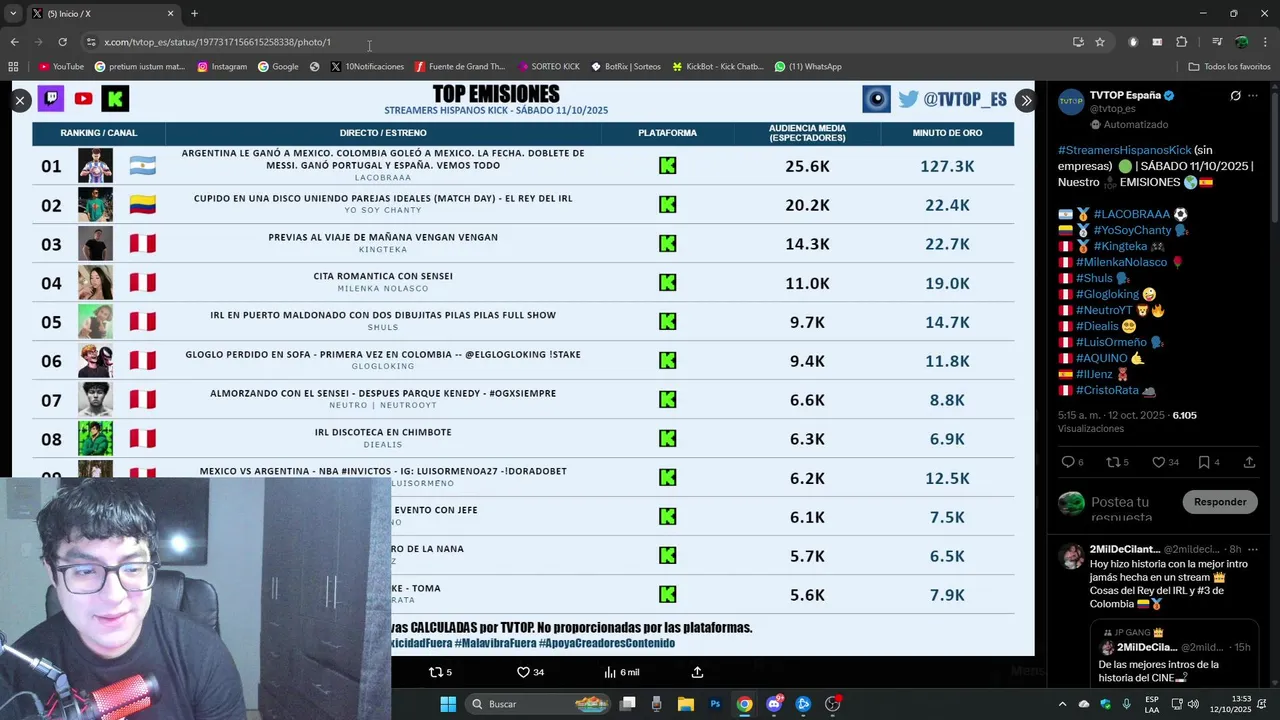Open Discord from the taskbar
This screenshot has height=720, width=1280.
point(774,704)
